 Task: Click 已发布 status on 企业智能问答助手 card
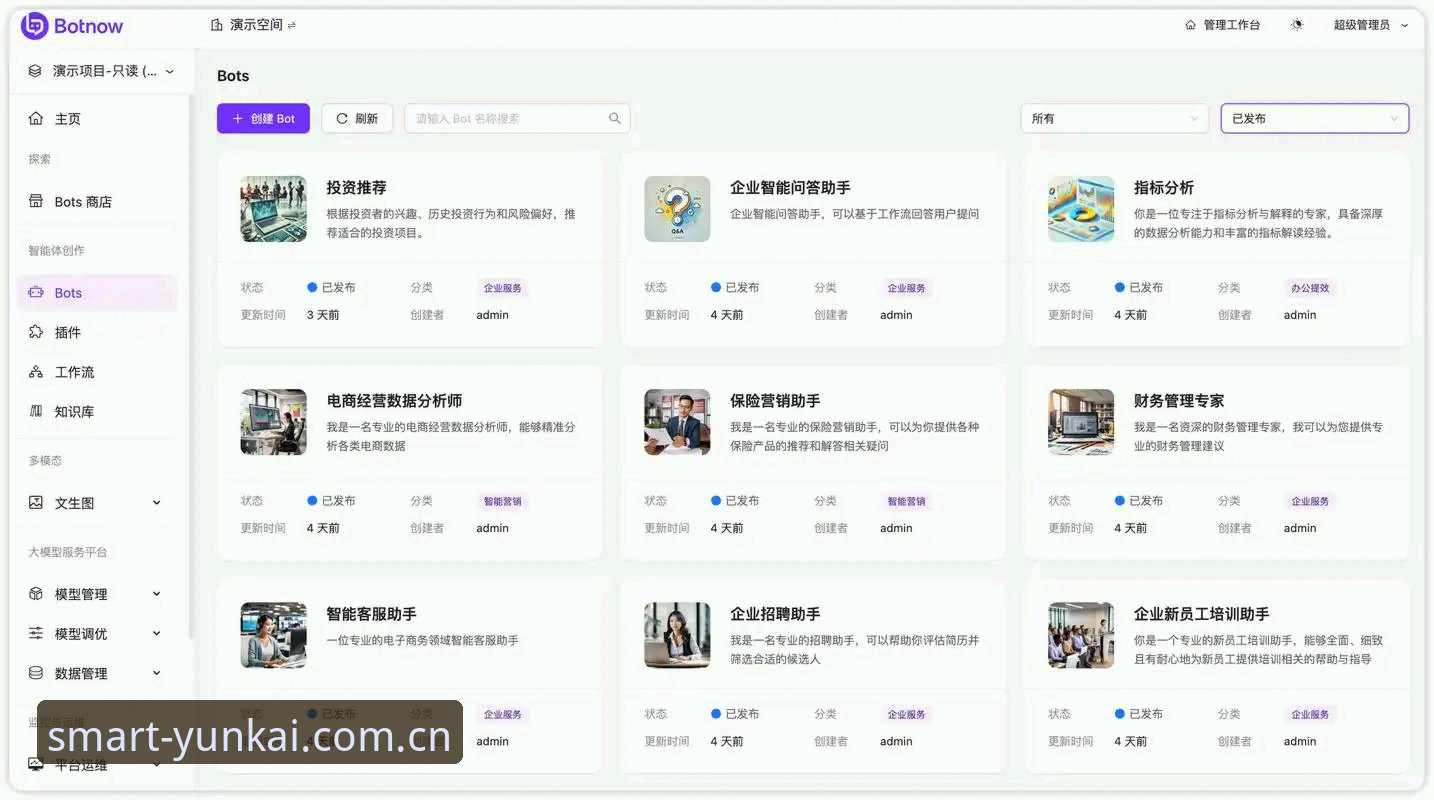pyautogui.click(x=735, y=288)
